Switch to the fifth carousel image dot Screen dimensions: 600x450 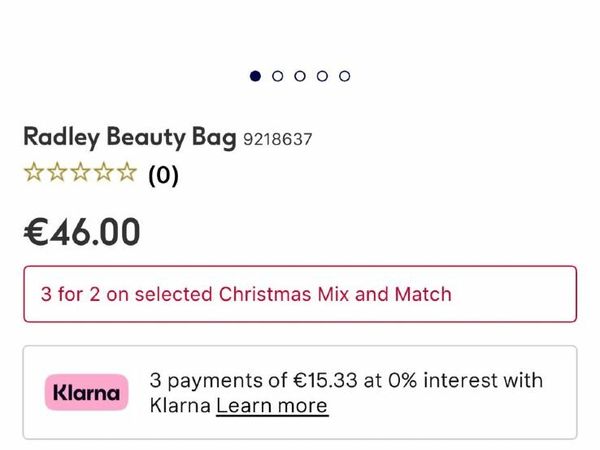[344, 76]
